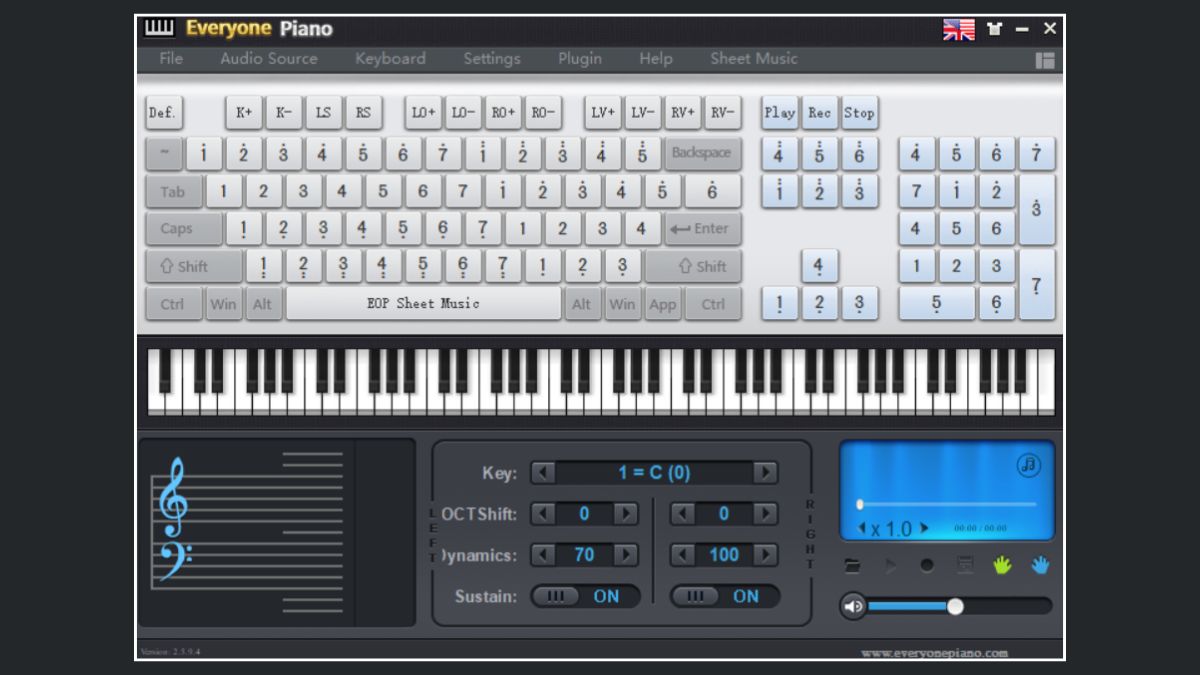Click the Everyone Piano keyboard logo icon

pyautogui.click(x=159, y=28)
